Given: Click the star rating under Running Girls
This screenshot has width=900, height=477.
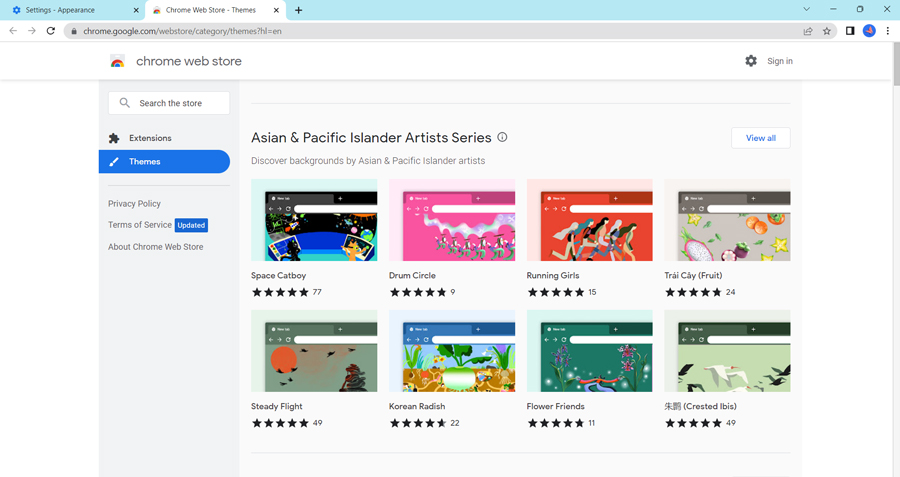Looking at the screenshot, I should pos(556,292).
